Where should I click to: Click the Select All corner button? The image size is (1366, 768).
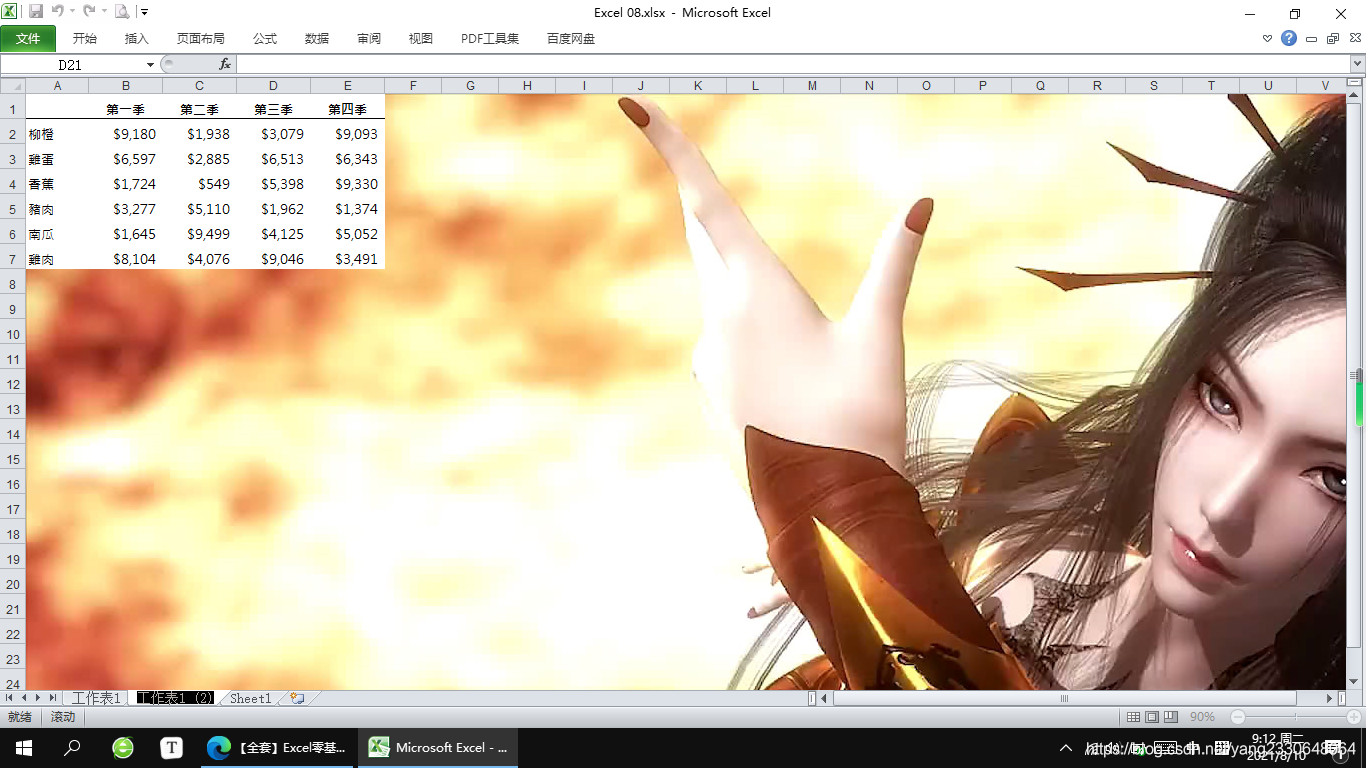[13, 85]
